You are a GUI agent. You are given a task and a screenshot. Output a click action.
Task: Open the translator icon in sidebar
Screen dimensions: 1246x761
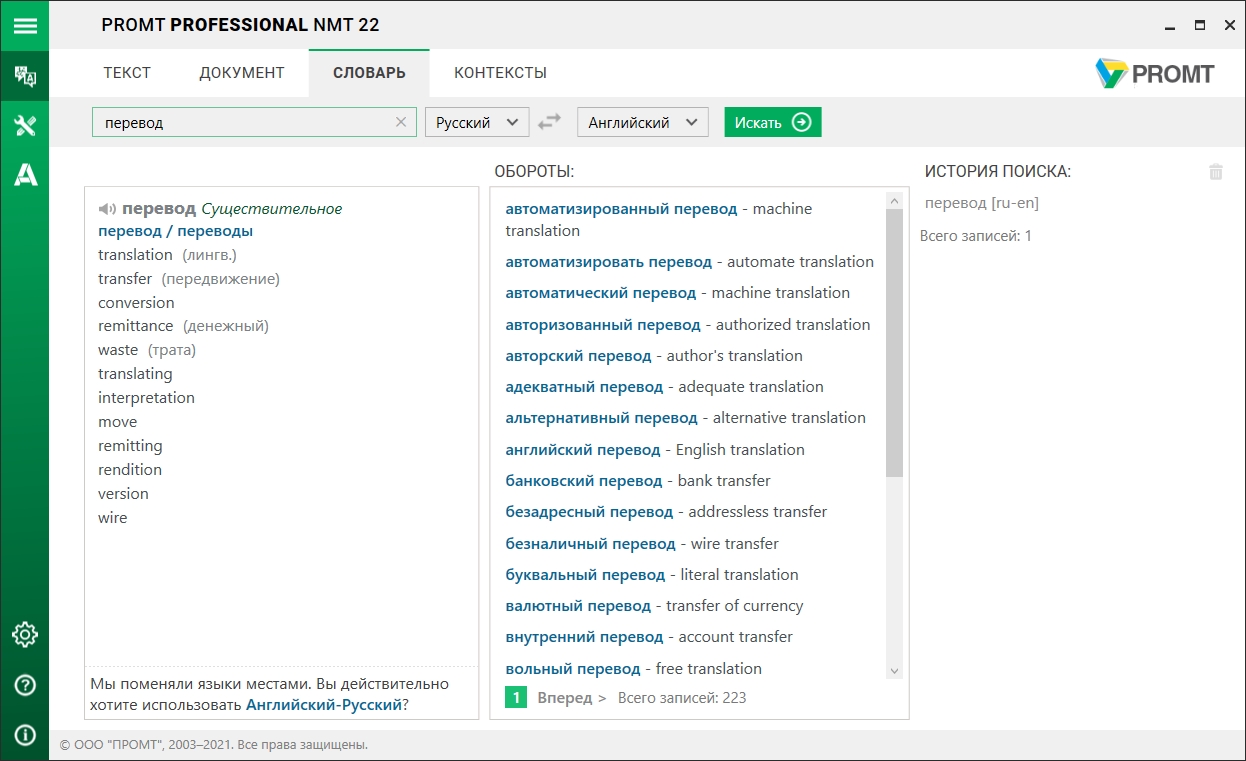click(24, 76)
